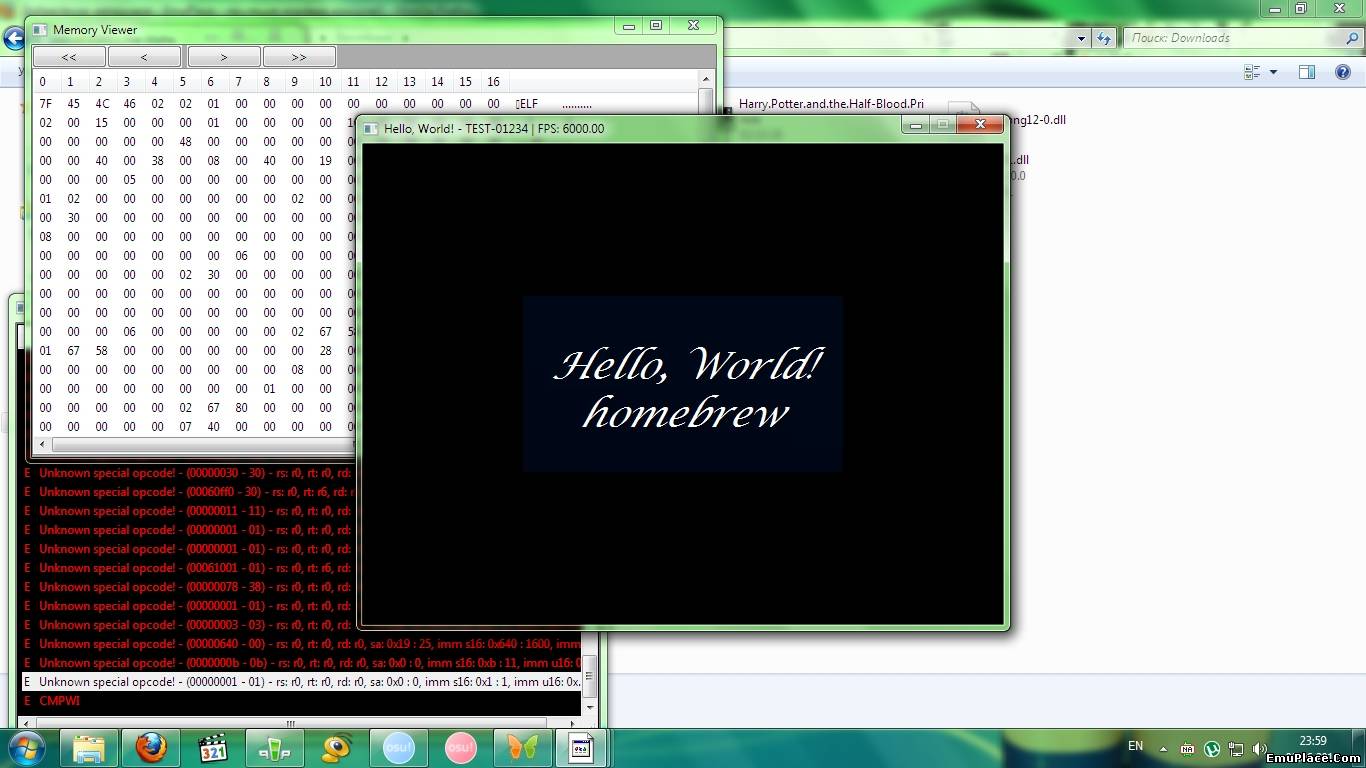Jump to first page with << button
The height and width of the screenshot is (768, 1366).
point(69,57)
